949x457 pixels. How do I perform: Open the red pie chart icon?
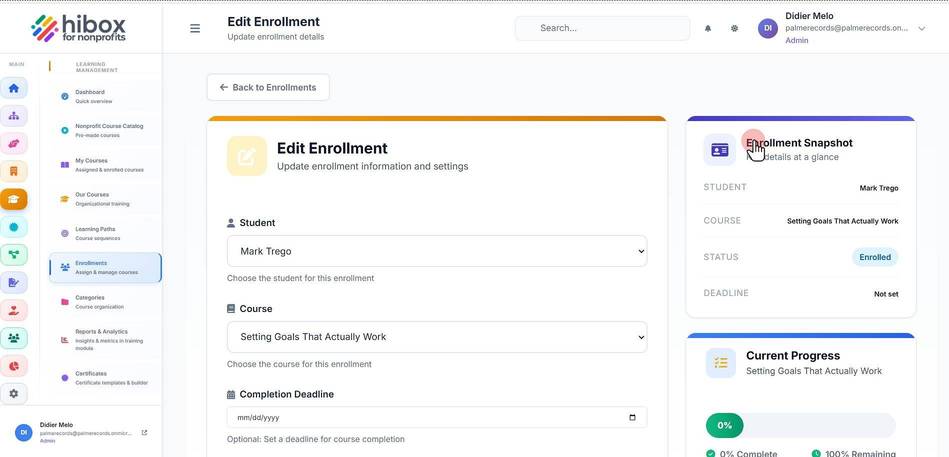tap(13, 366)
